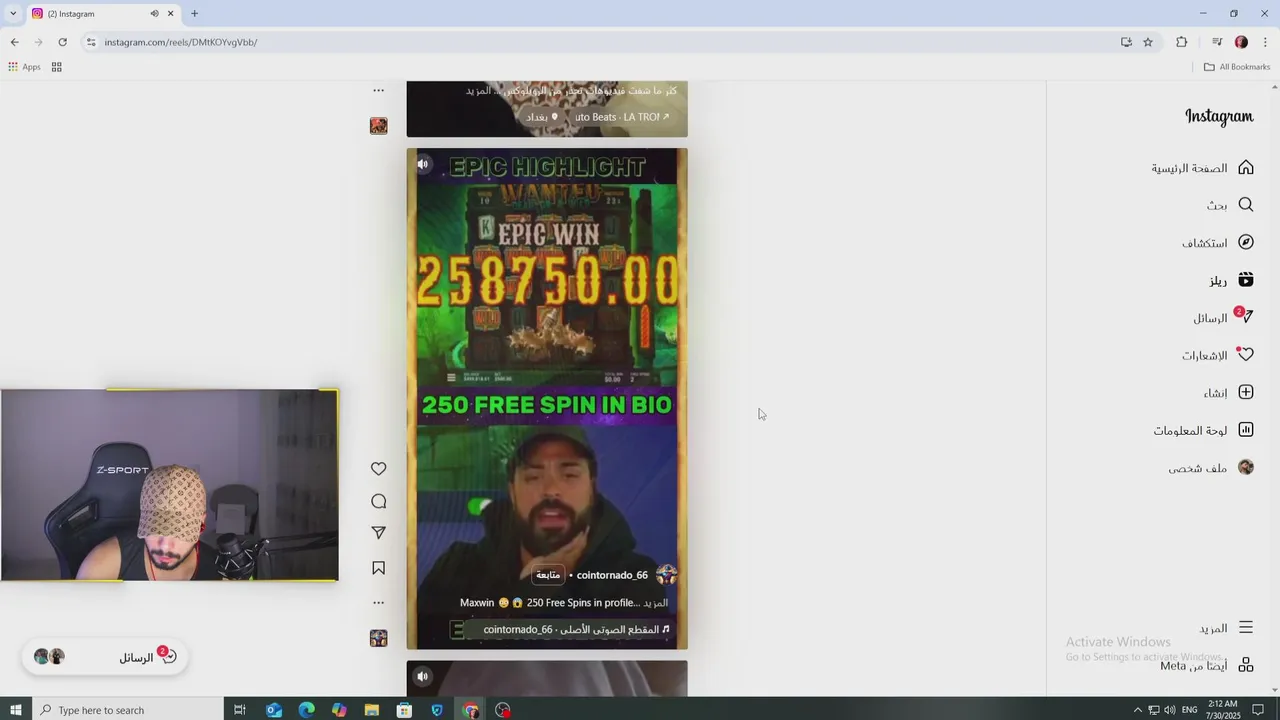Open audio thumbnail beside the cointornado_66 reel

coord(378,638)
